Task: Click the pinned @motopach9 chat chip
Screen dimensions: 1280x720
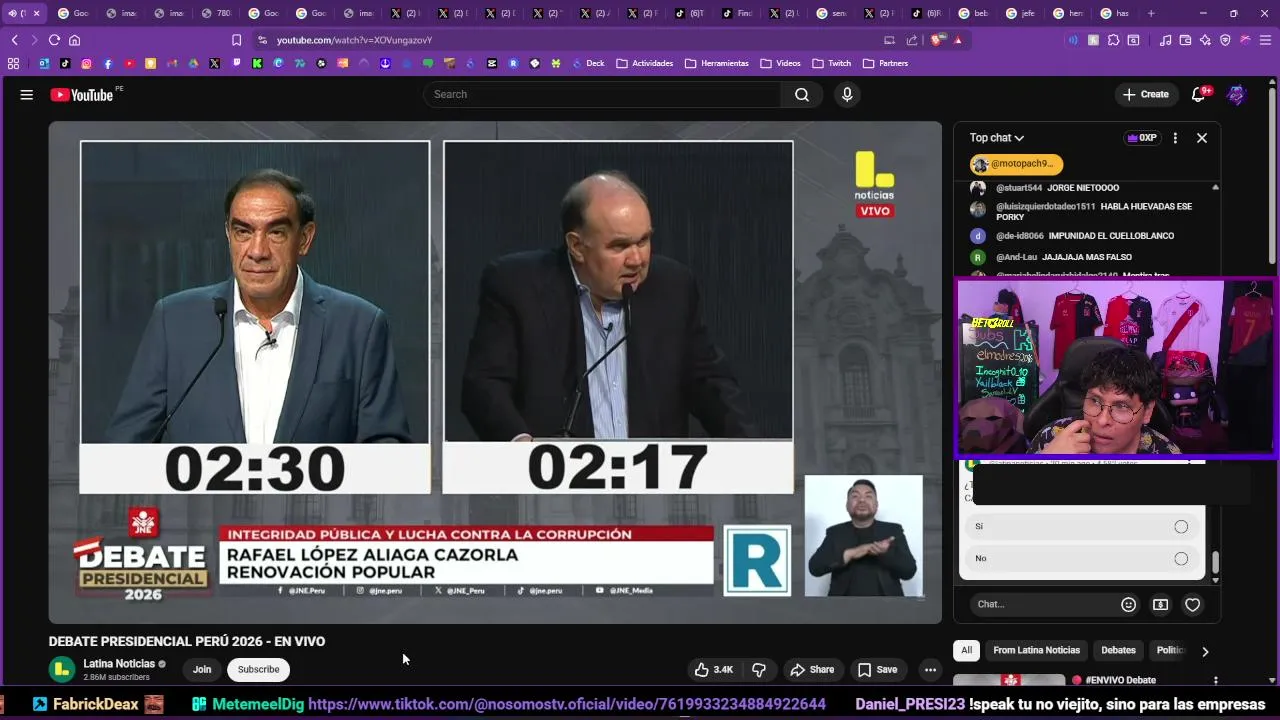Action: [1016, 164]
